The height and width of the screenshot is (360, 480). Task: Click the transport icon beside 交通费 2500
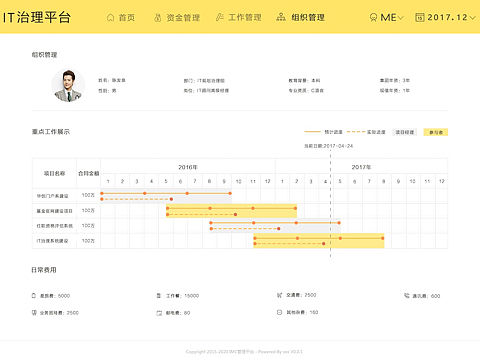point(279,295)
